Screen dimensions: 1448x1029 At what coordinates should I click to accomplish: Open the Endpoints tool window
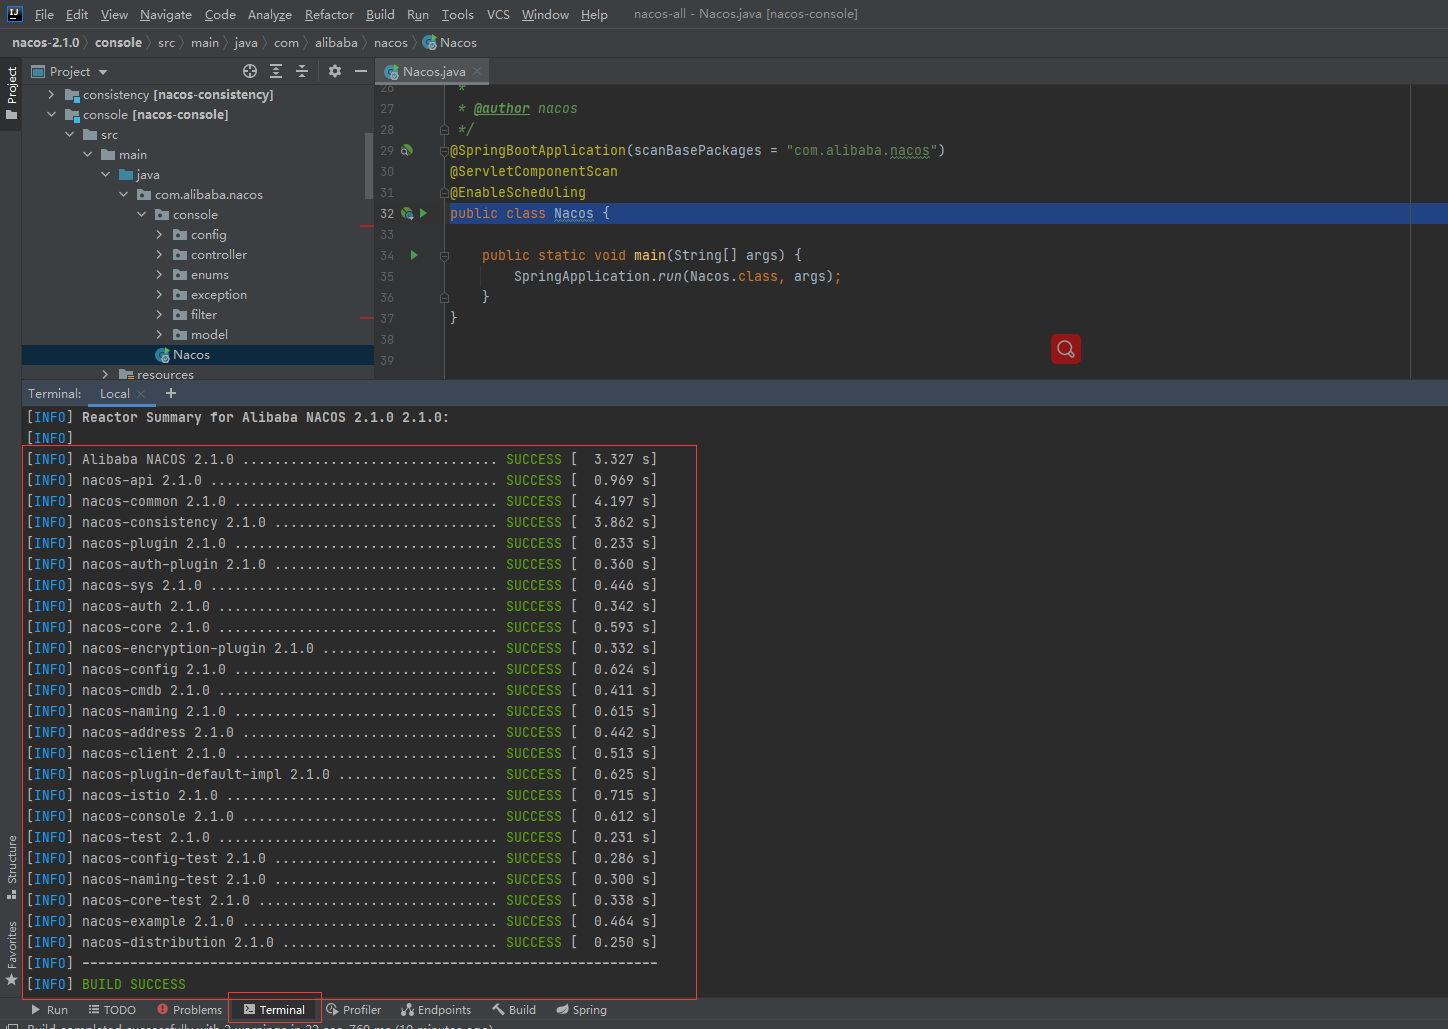[x=436, y=1010]
